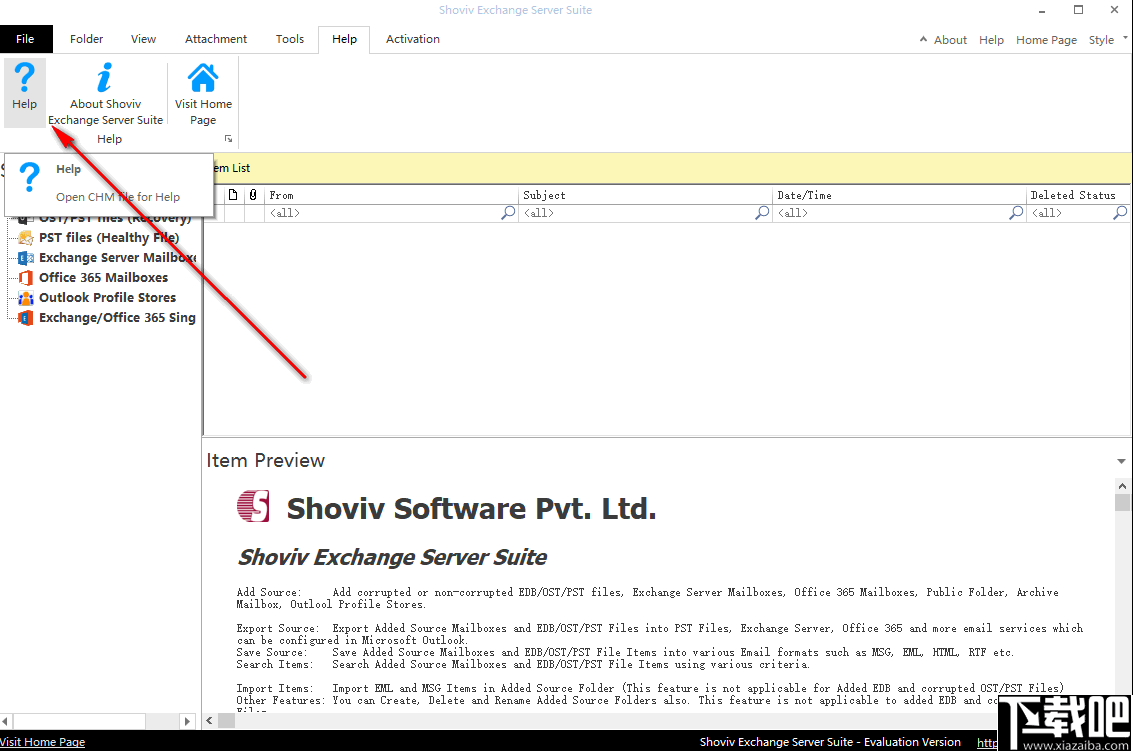Open the Tools ribbon tab
This screenshot has height=751, width=1133.
tap(289, 39)
